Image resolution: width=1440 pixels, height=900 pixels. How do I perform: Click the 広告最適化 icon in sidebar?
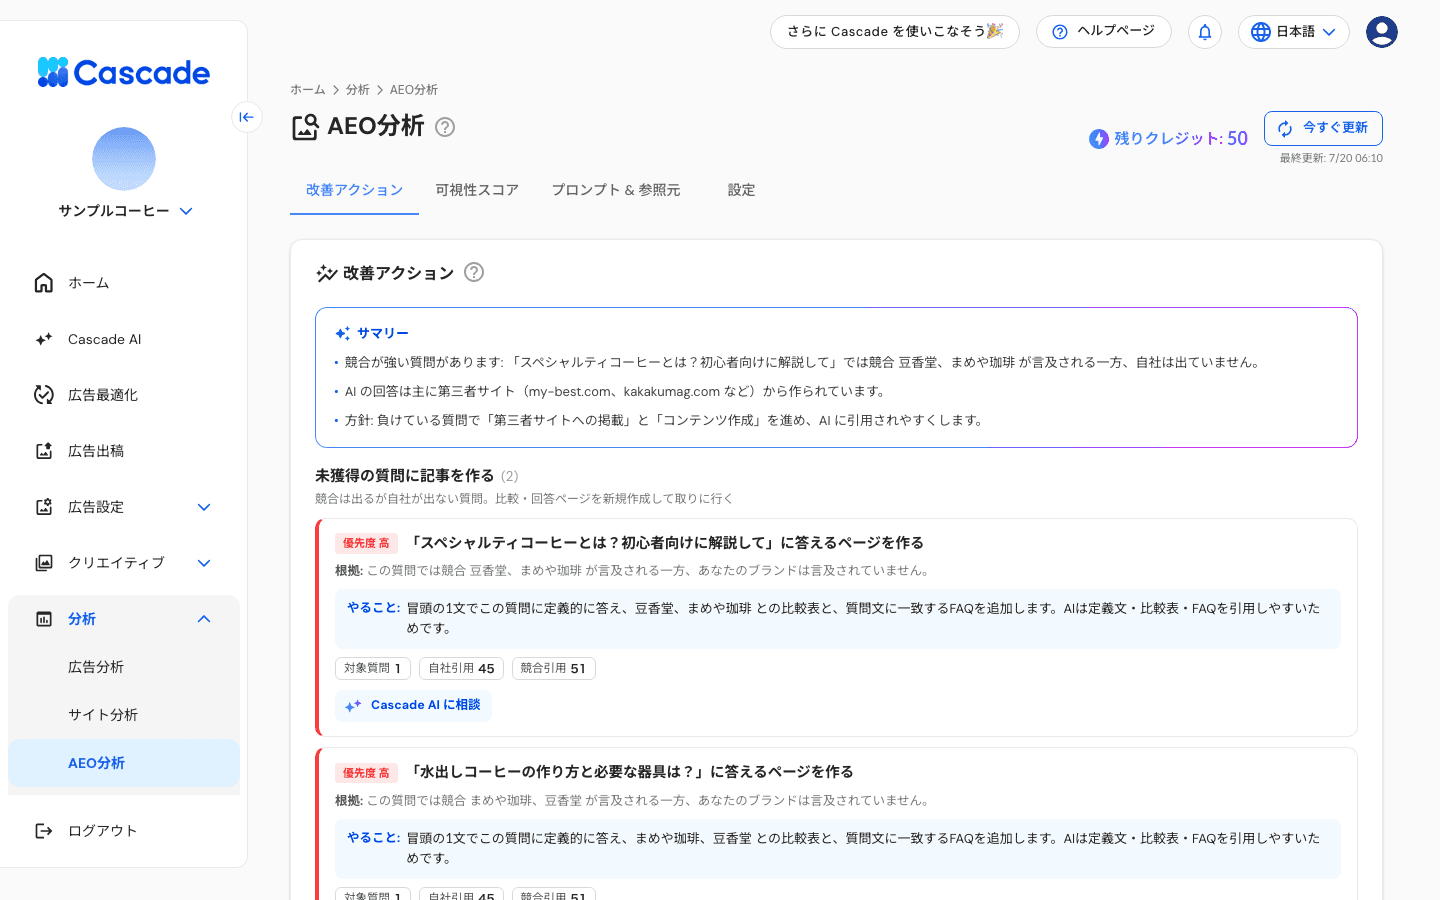[44, 395]
